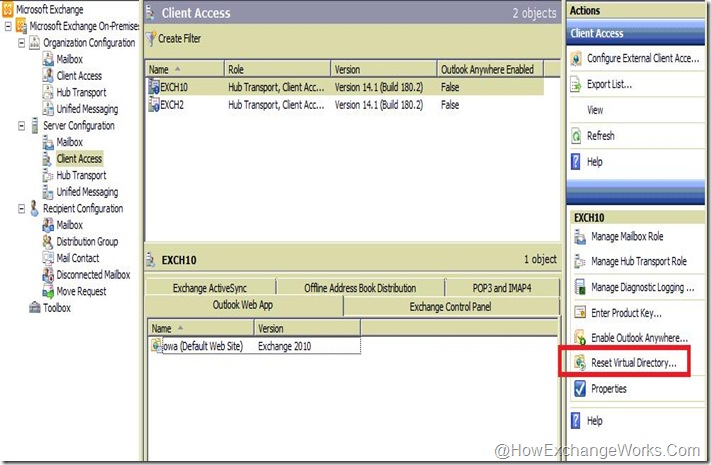Open the Toolbox node icon
Screen dimensions: 711x465
(35, 308)
